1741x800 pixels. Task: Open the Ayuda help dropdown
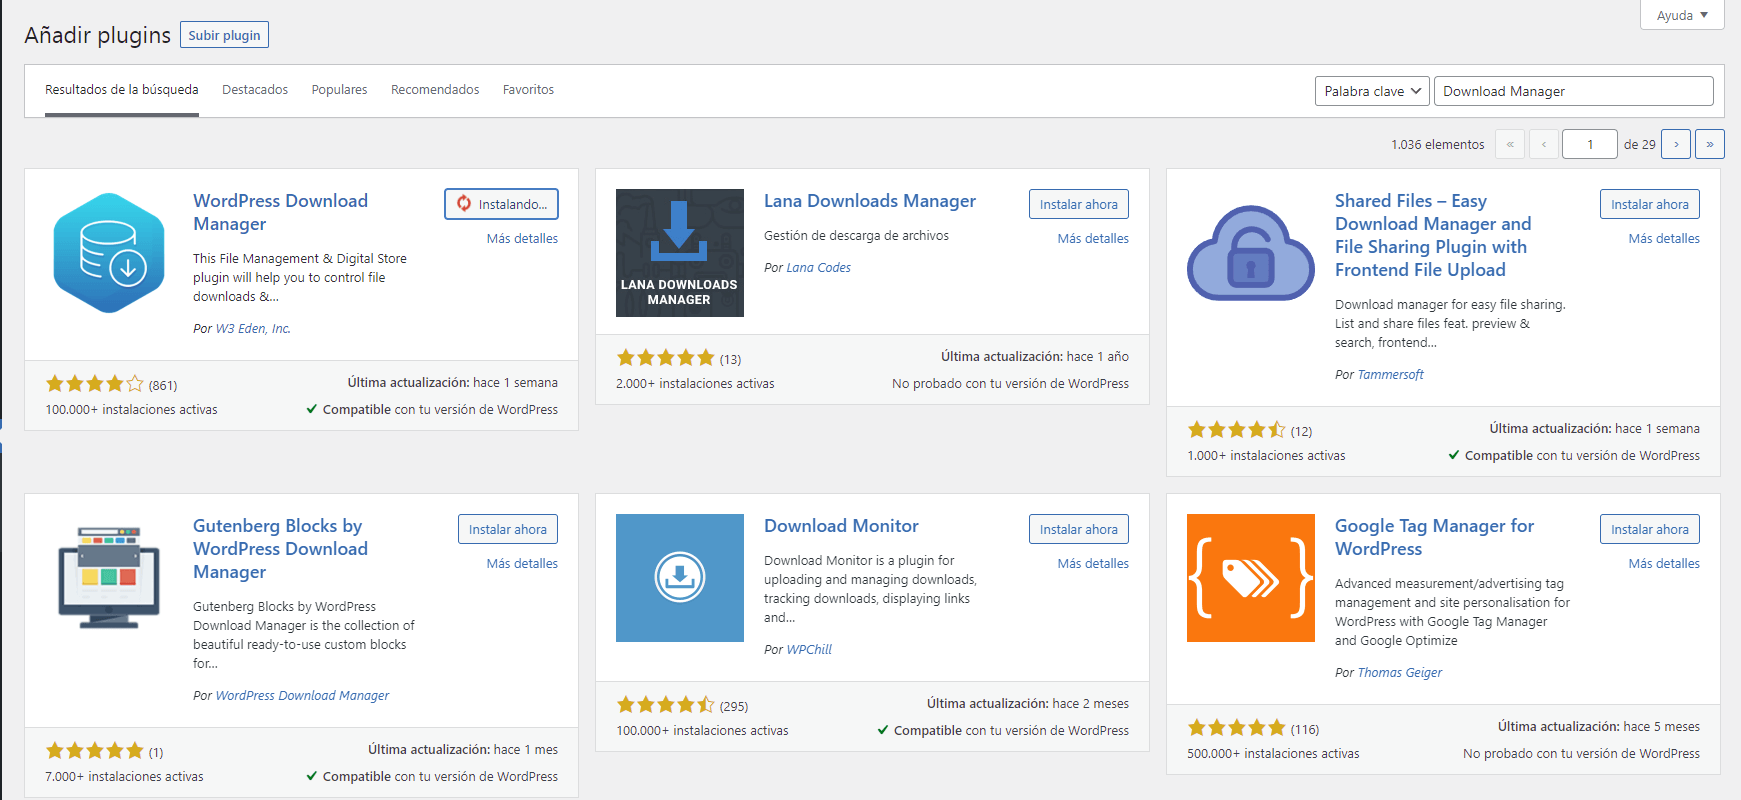(x=1682, y=15)
